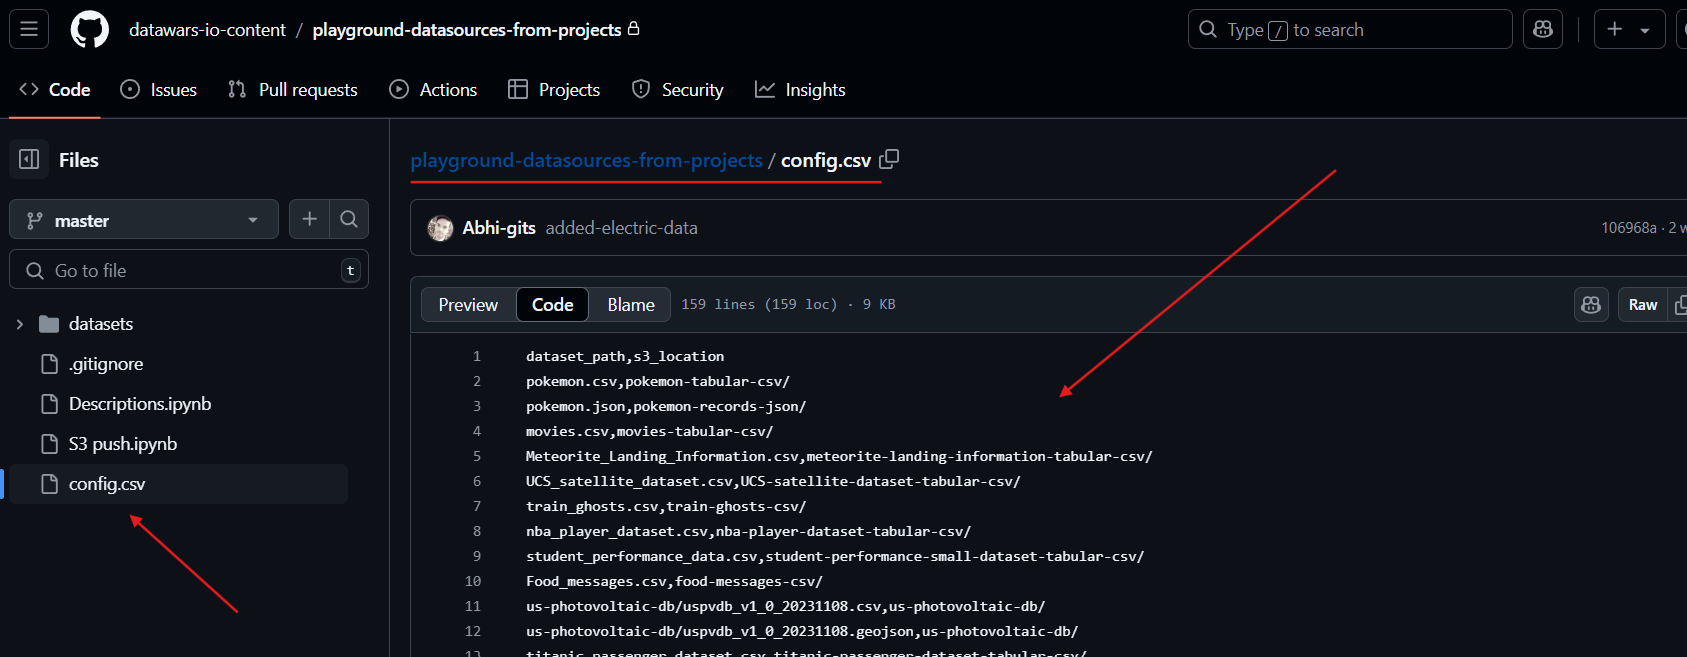Click line movies.csv,movies-tabular-csv/
Image resolution: width=1687 pixels, height=657 pixels.
pyautogui.click(x=649, y=431)
